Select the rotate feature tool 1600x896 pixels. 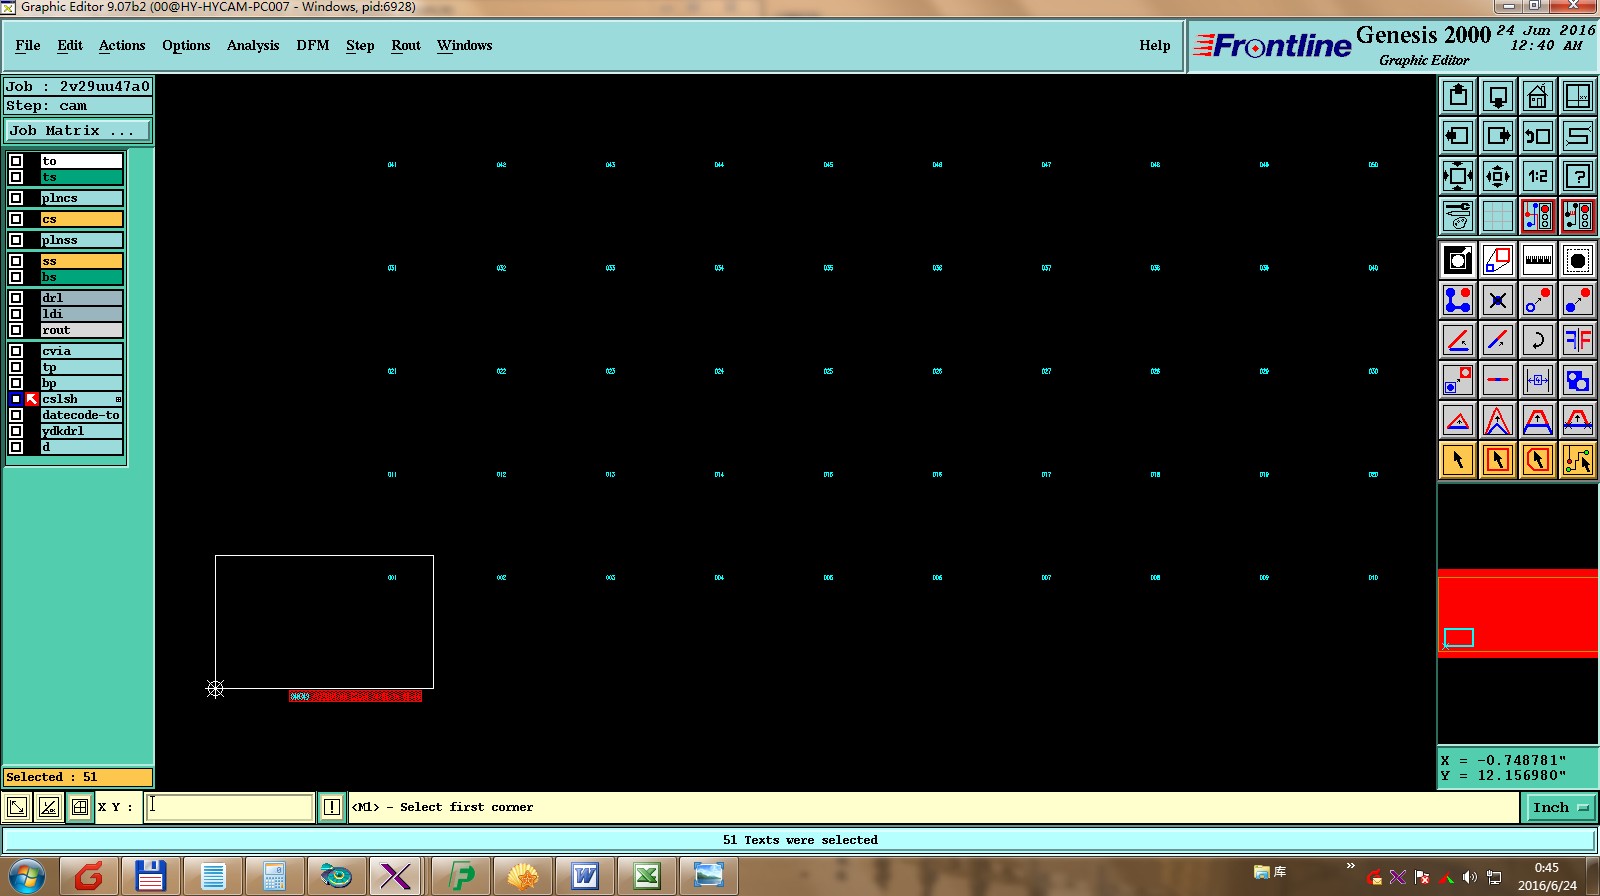point(1537,340)
